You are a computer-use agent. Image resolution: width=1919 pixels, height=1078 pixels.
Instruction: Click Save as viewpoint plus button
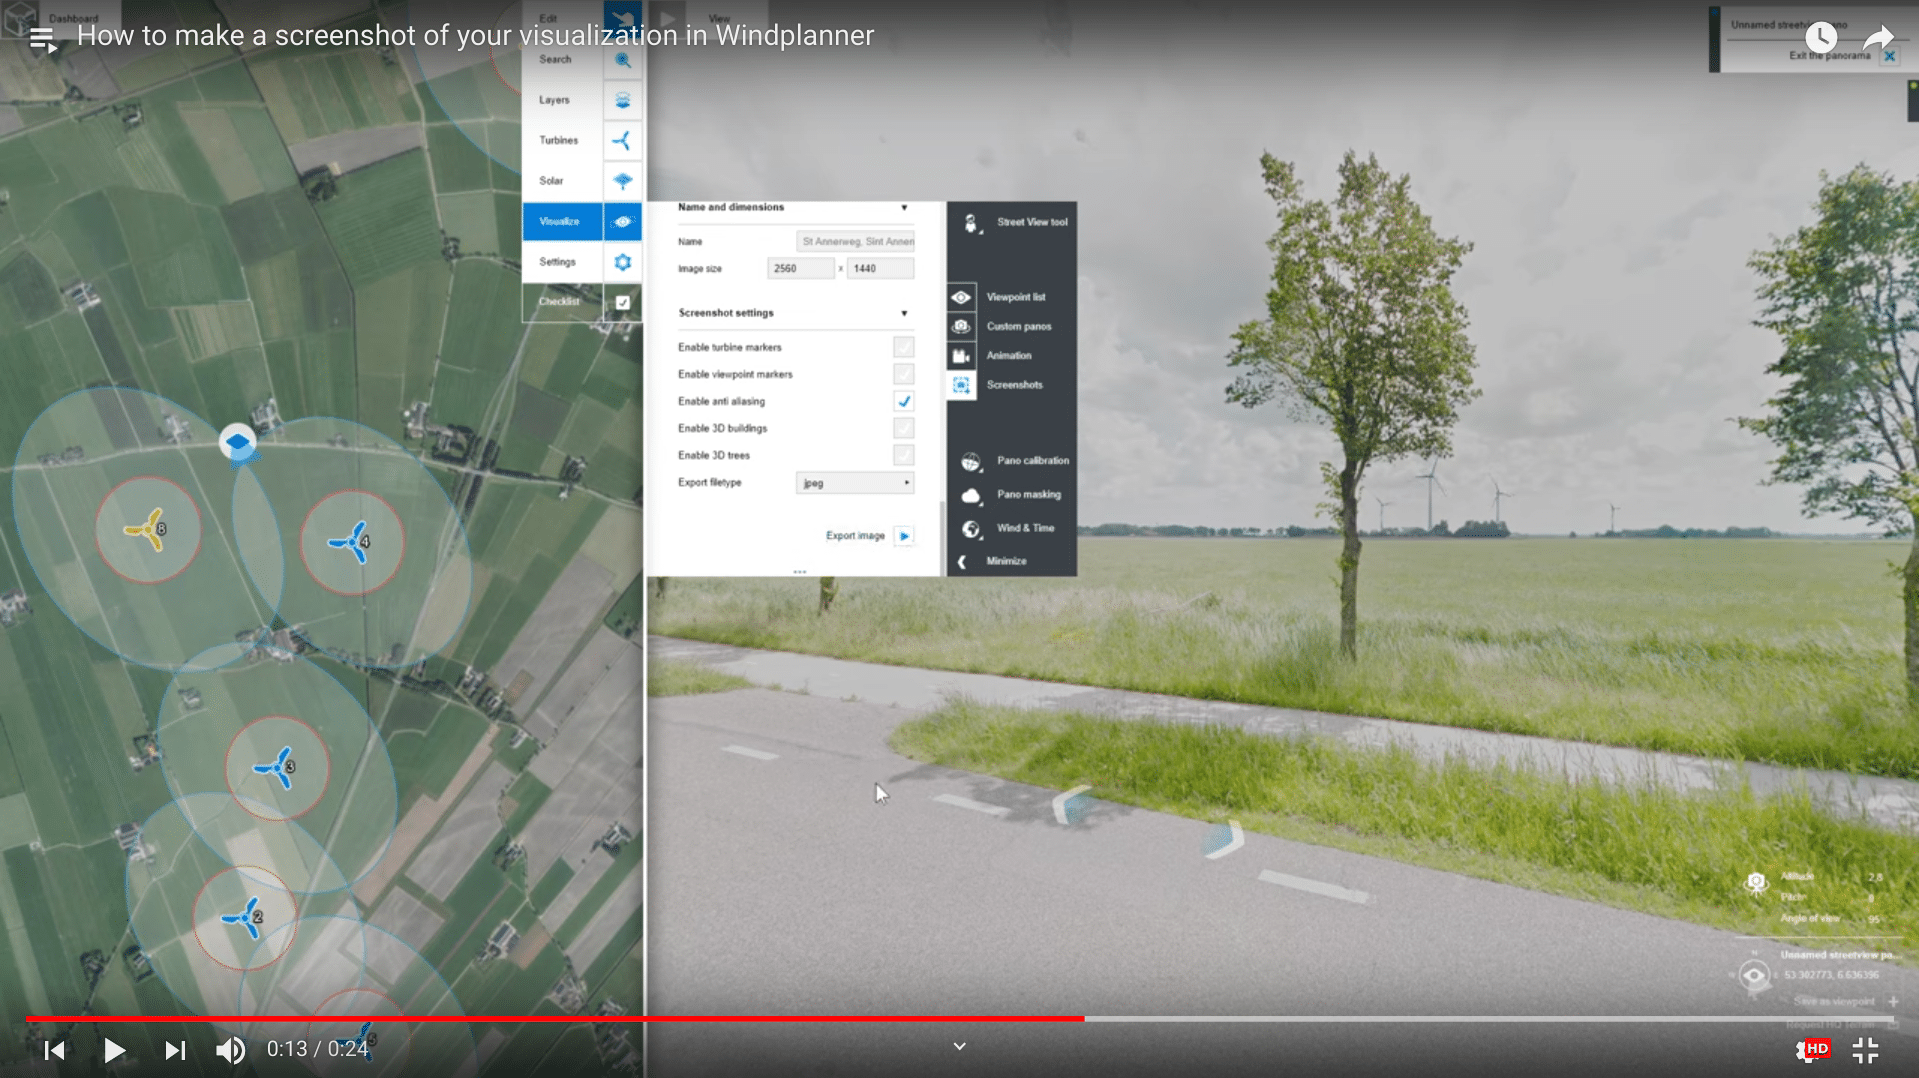tap(1892, 1001)
